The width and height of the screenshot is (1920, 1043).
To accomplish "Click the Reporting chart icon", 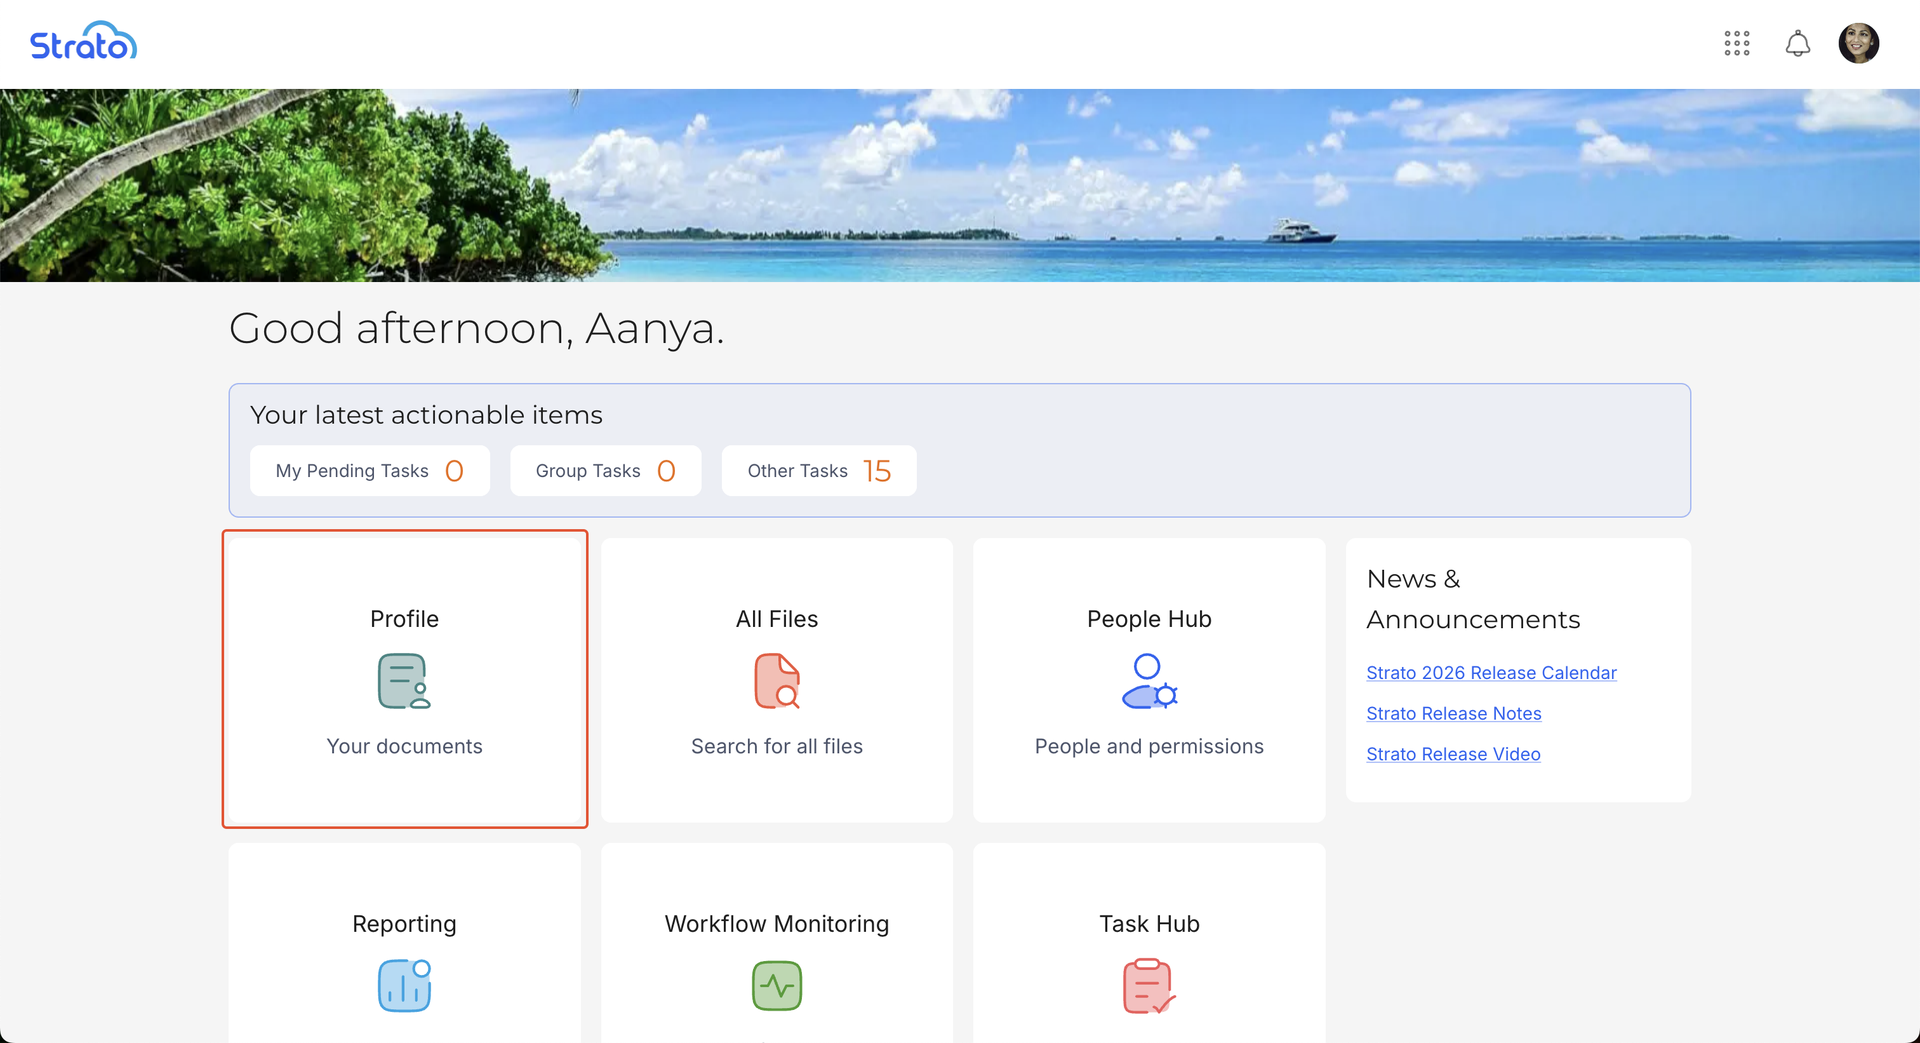I will point(404,985).
